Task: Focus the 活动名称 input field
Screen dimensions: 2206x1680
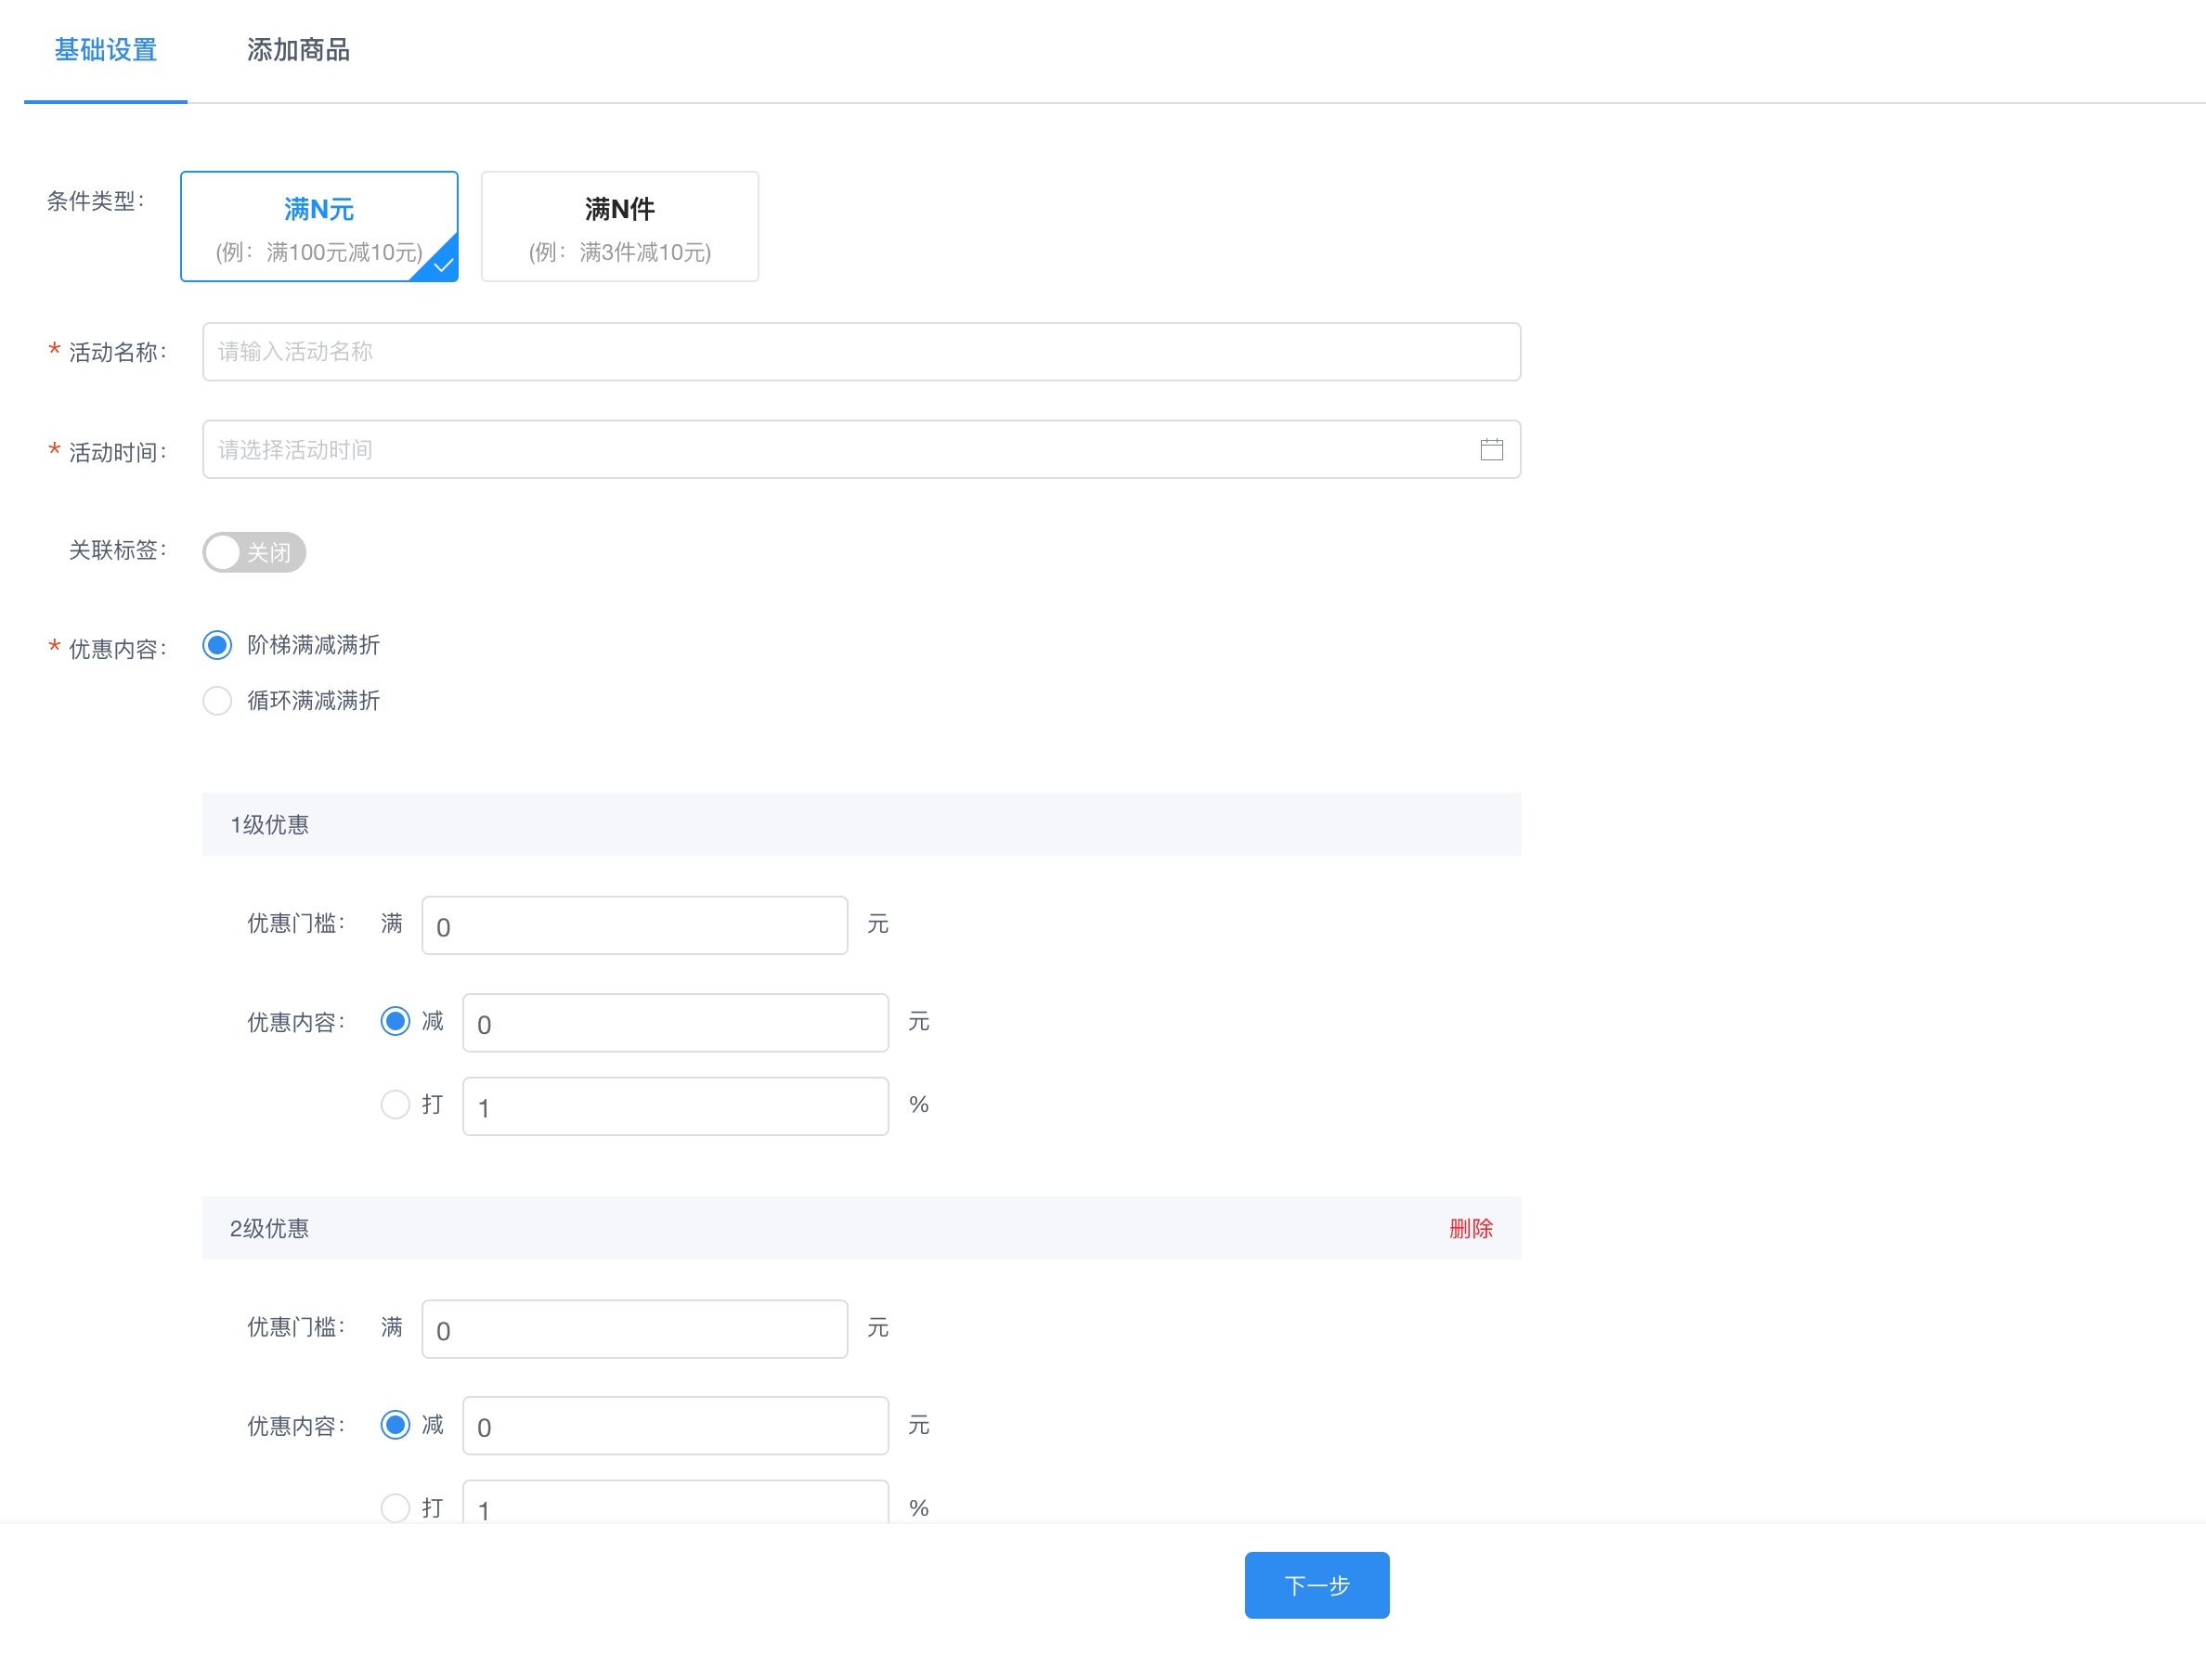Action: click(x=860, y=351)
